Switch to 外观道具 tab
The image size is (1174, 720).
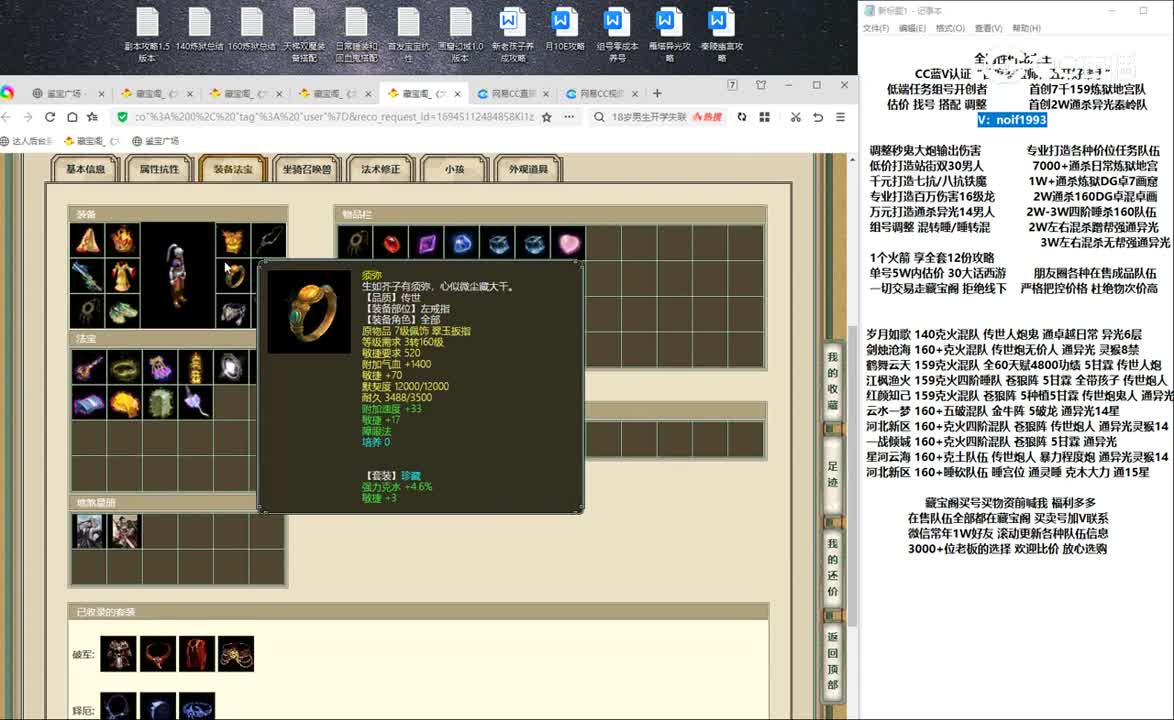click(x=528, y=169)
